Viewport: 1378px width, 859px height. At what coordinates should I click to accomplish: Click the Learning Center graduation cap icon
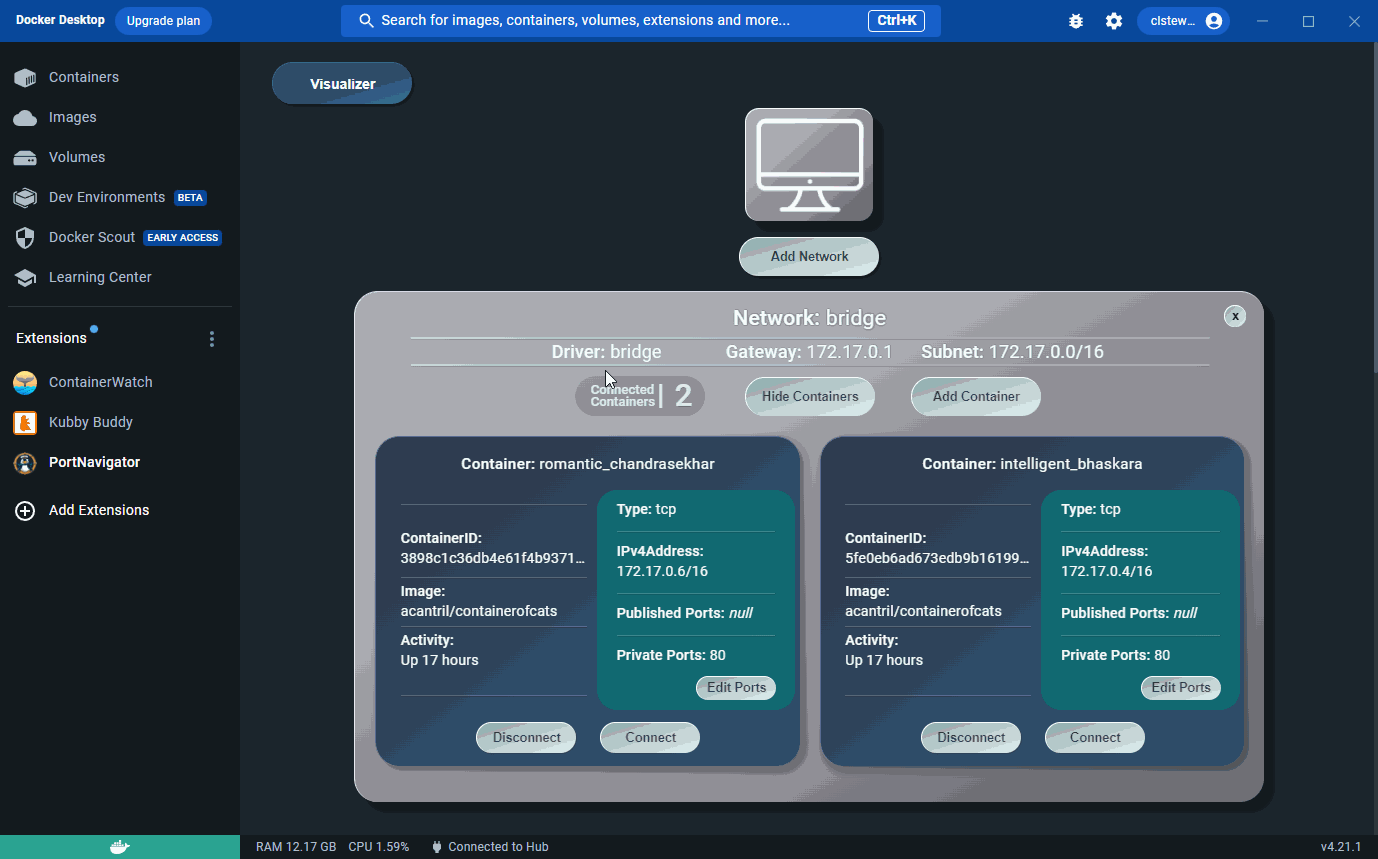25,278
